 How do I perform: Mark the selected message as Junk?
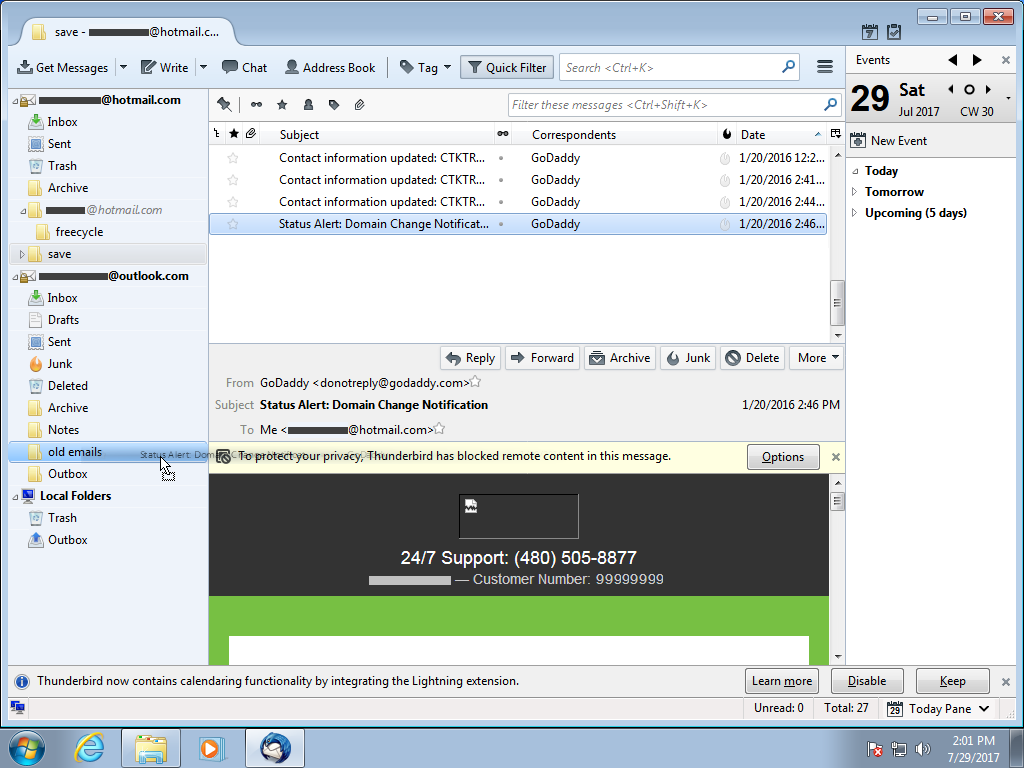[688, 358]
